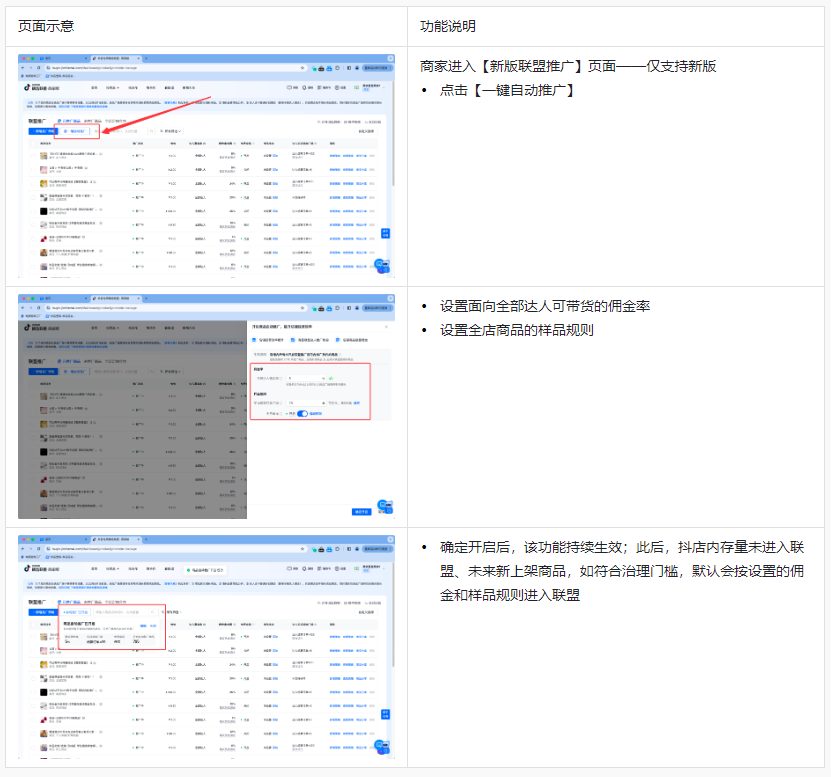Open the first screenshot with the red arrow
The height and width of the screenshot is (777, 831).
(x=206, y=166)
